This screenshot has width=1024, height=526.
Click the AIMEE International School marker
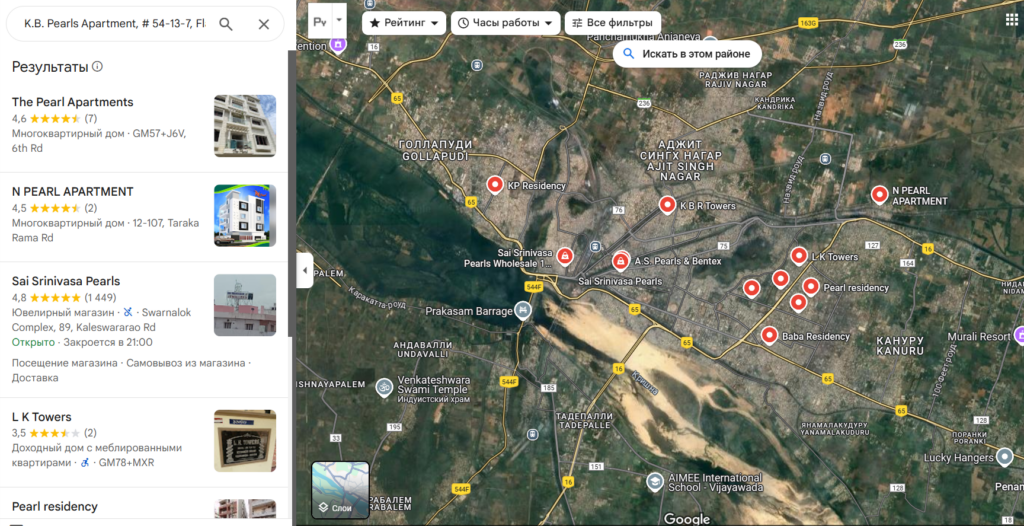(654, 482)
